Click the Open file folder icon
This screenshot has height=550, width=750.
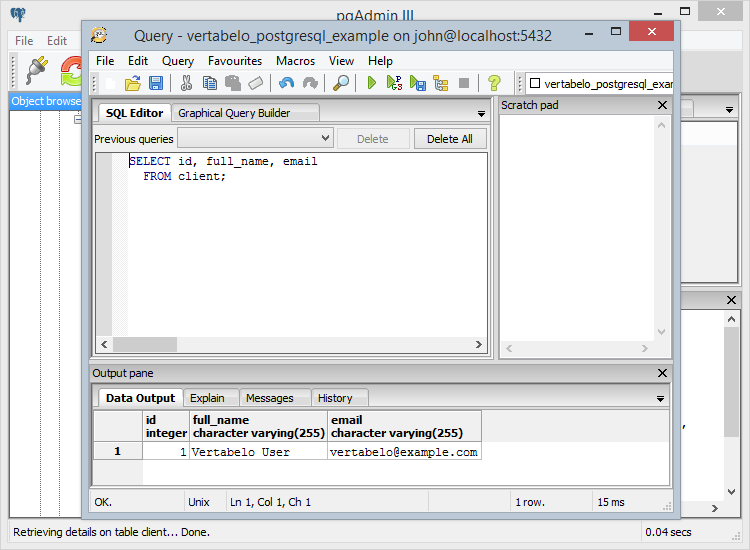point(133,84)
